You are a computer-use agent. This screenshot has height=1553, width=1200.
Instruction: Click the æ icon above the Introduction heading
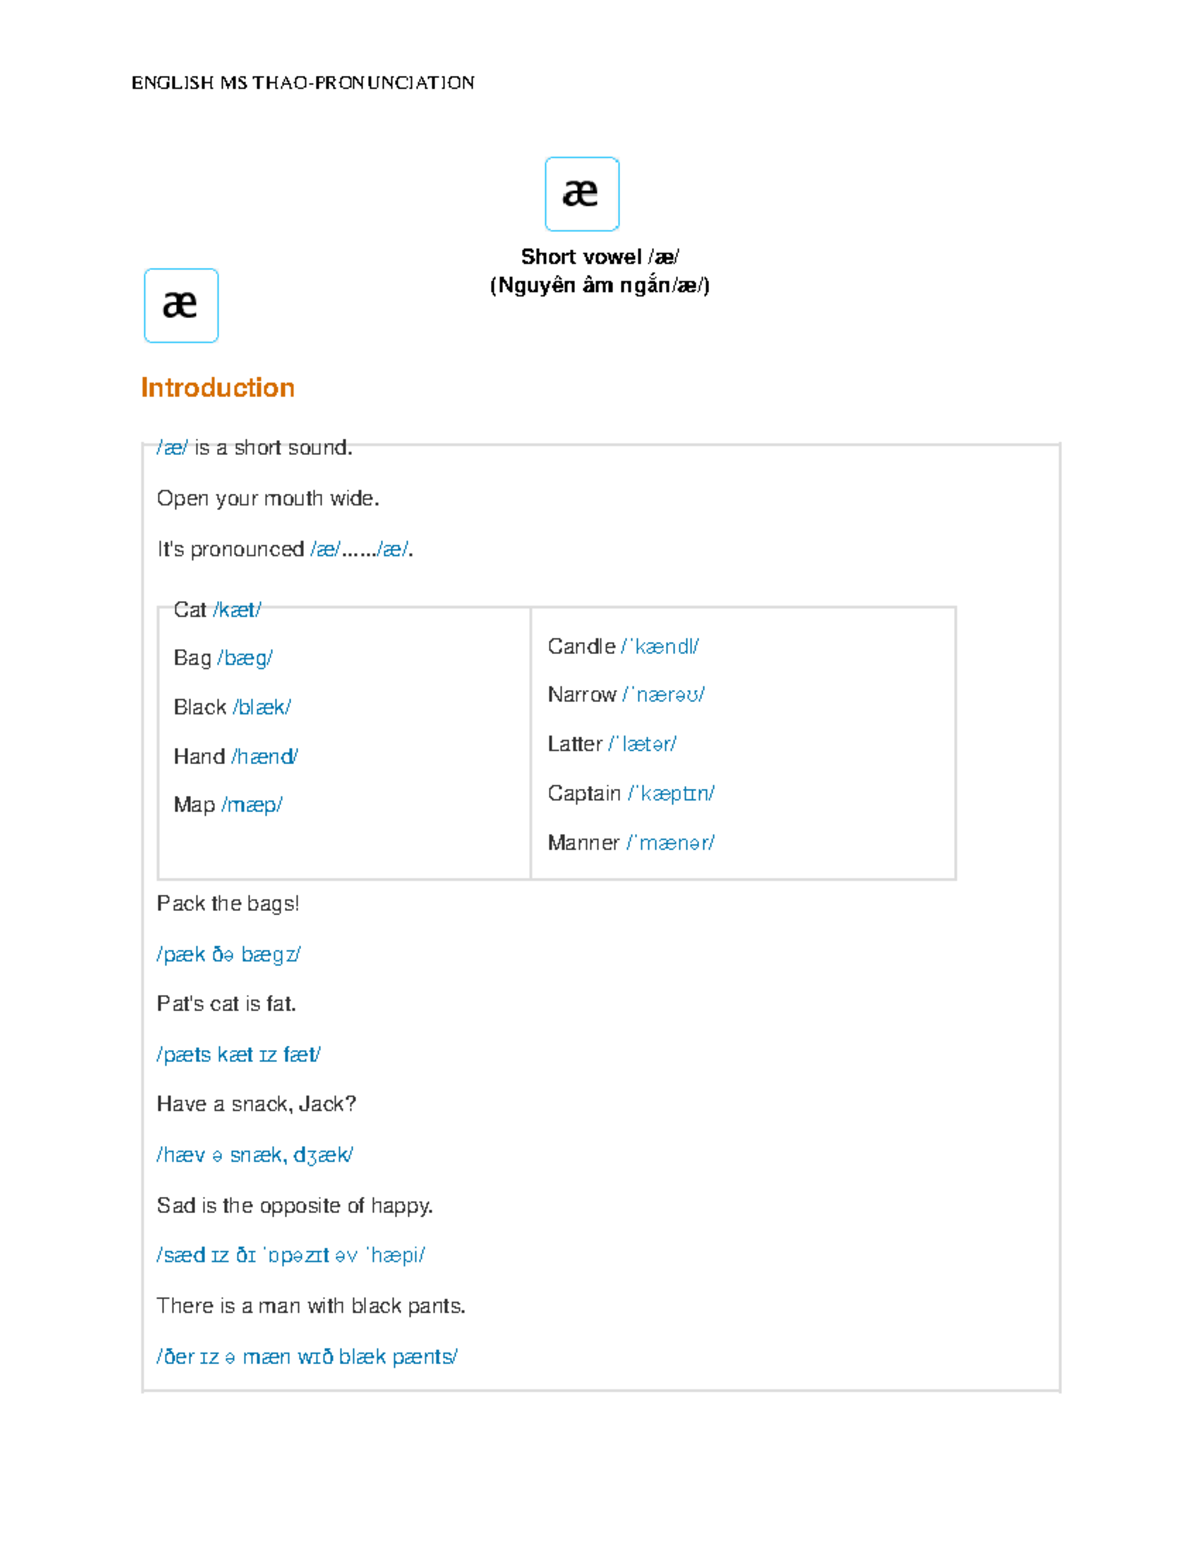click(x=181, y=306)
